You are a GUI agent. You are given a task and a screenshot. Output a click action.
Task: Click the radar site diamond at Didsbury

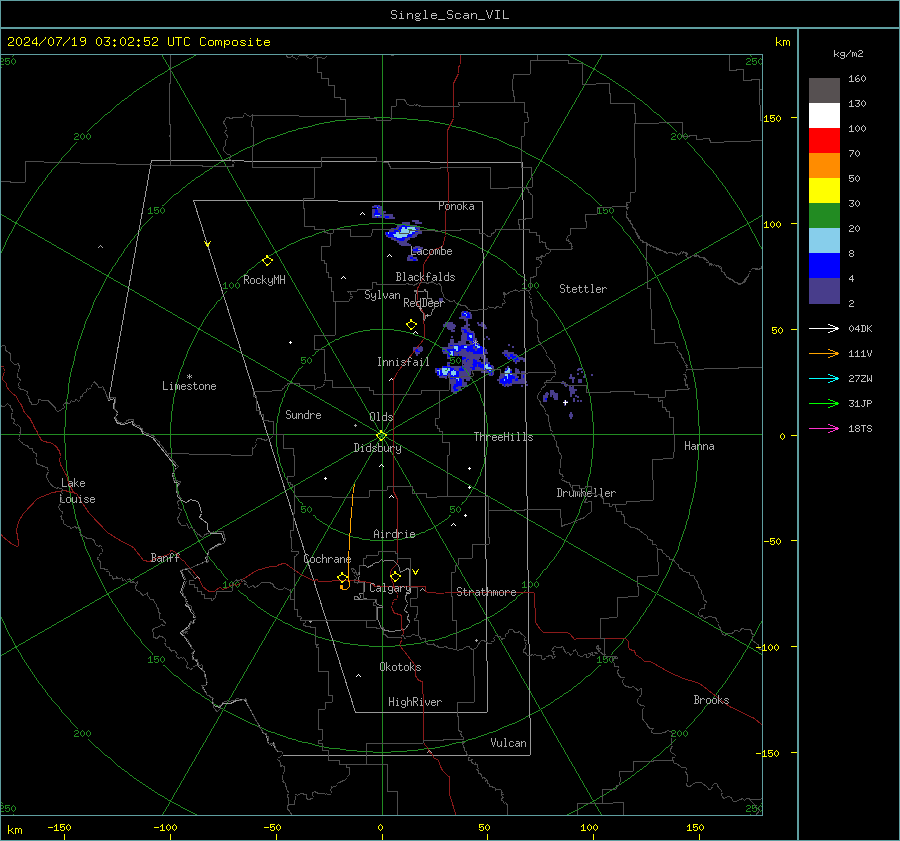point(382,436)
